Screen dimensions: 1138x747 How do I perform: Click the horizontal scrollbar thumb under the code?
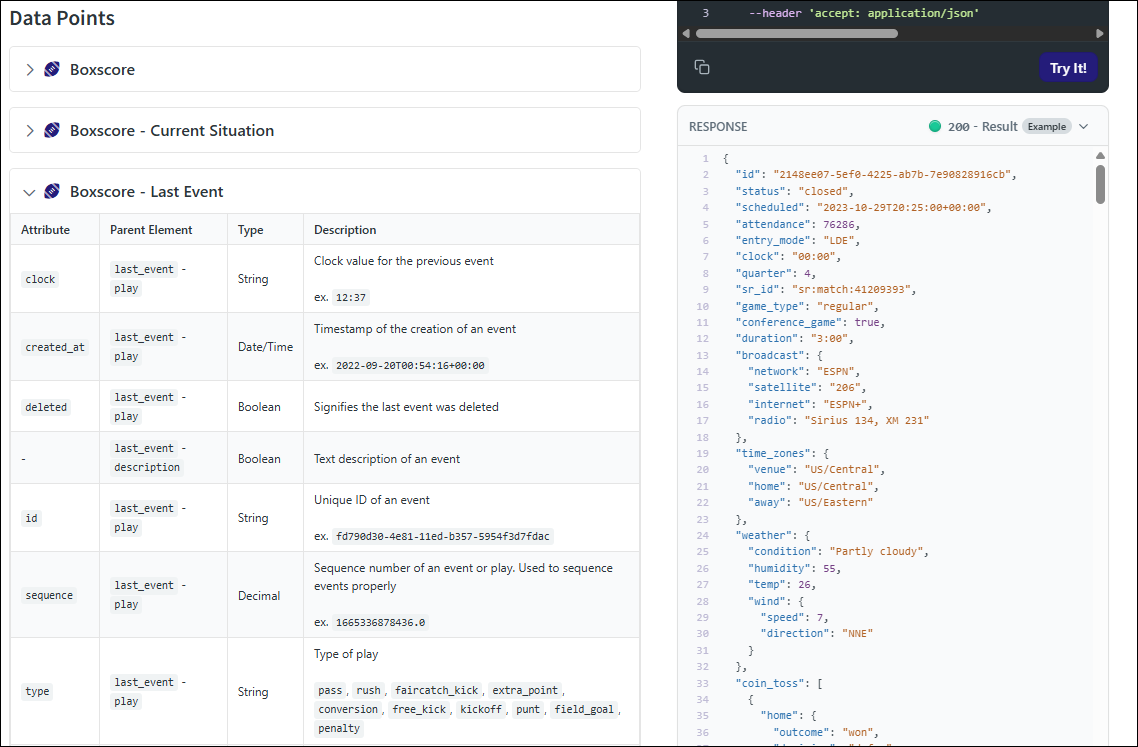[x=796, y=33]
